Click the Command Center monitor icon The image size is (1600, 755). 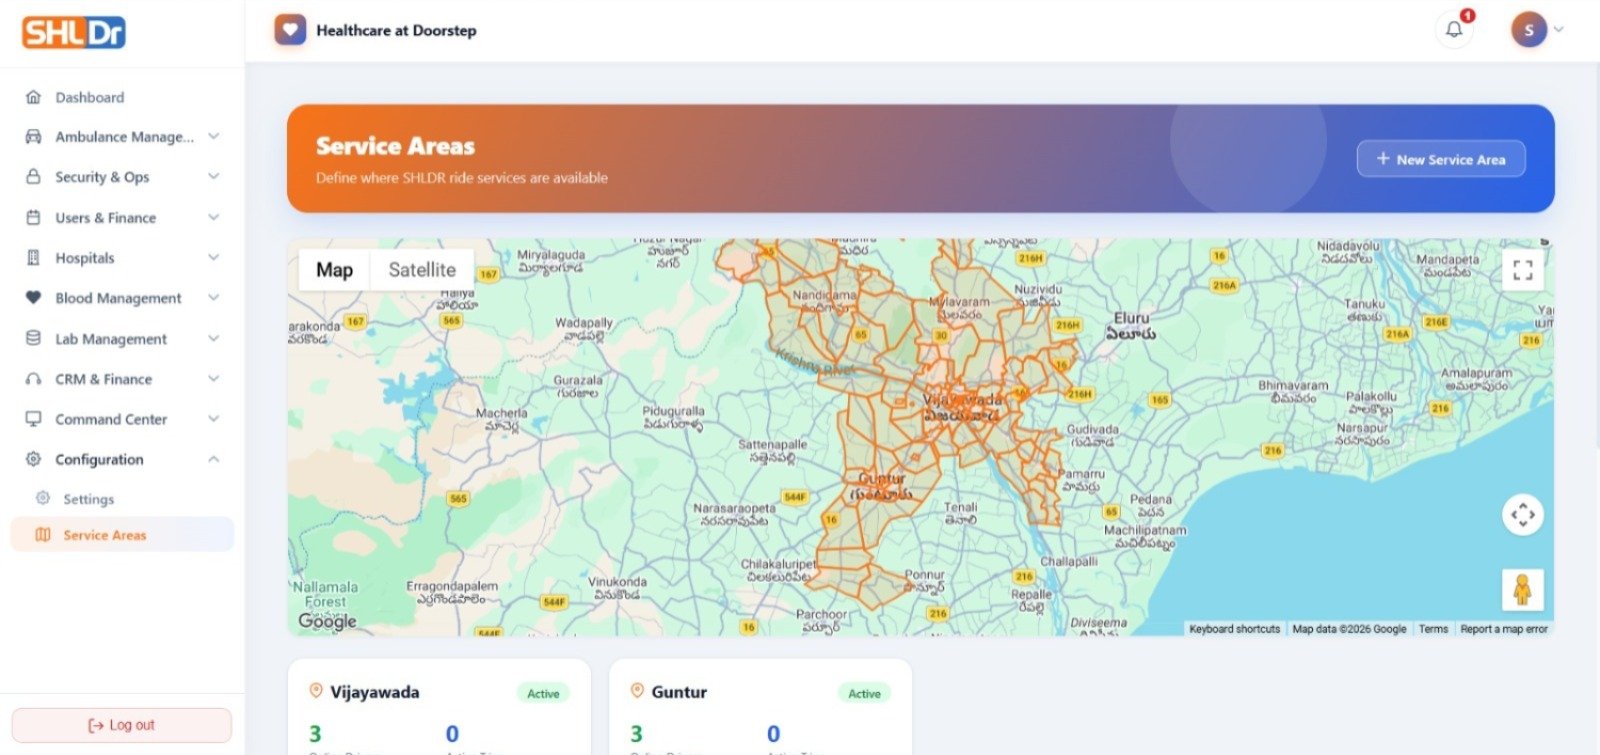33,419
